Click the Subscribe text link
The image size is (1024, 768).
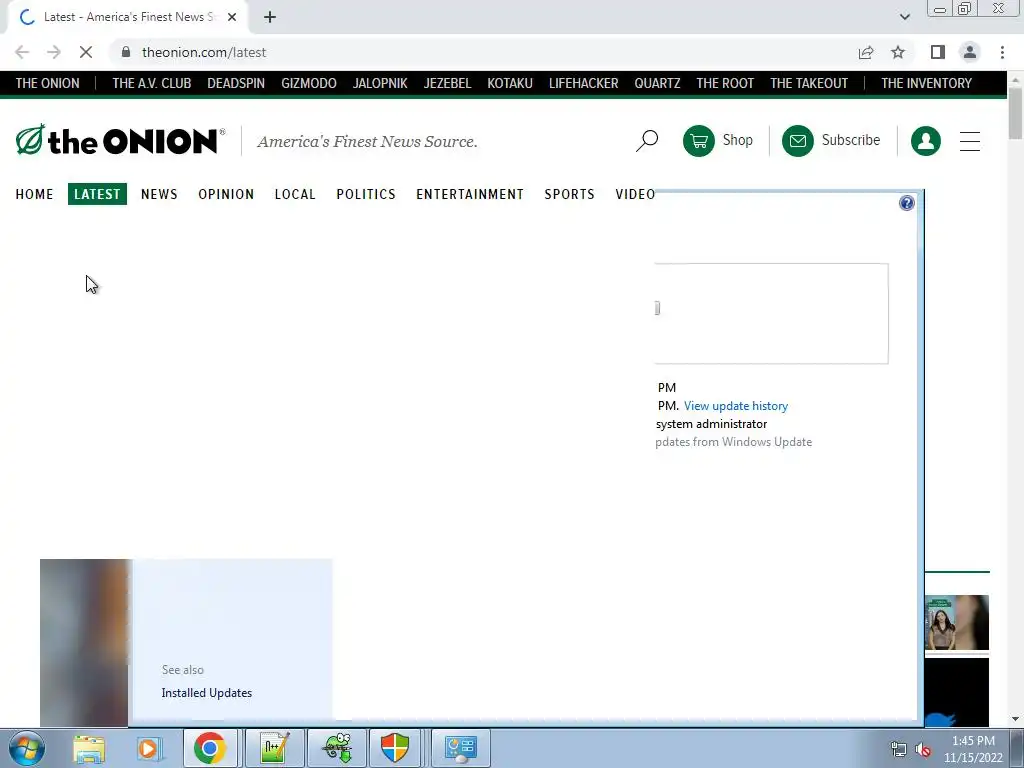coord(850,140)
